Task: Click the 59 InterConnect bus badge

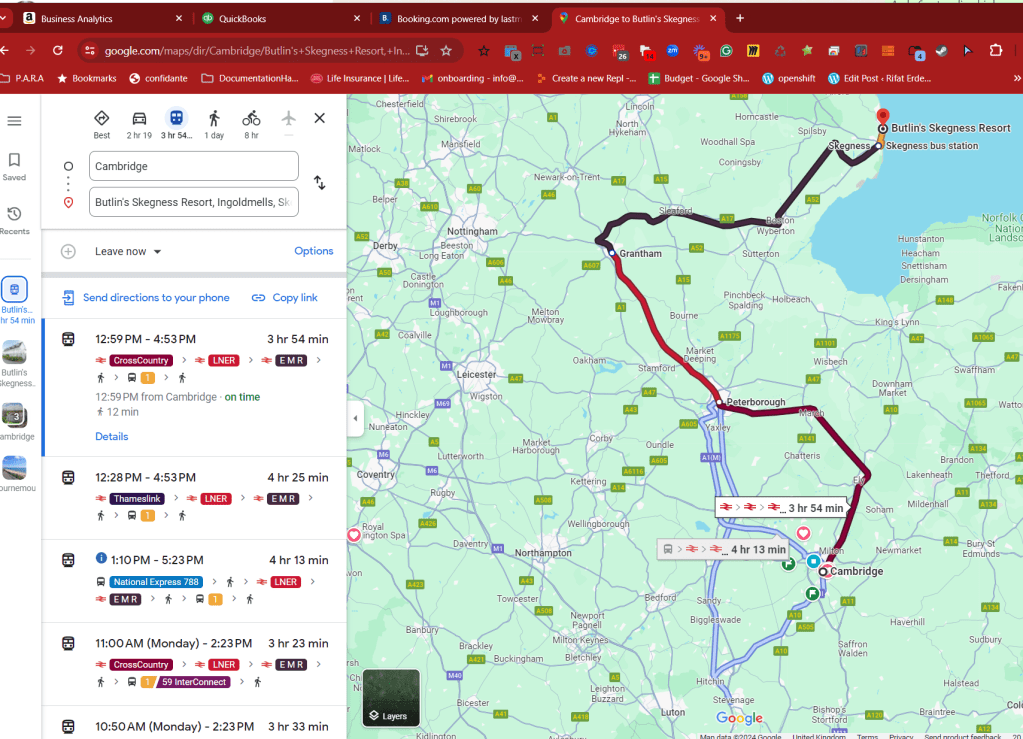Action: 193,682
